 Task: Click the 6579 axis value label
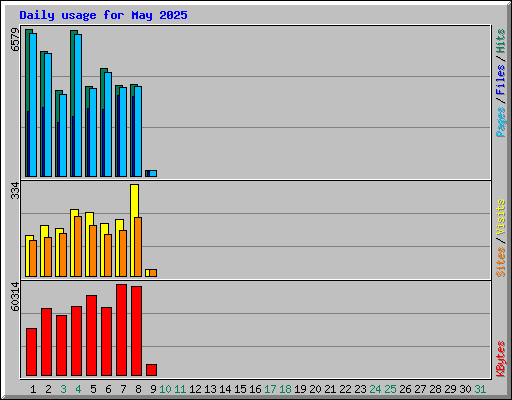pyautogui.click(x=15, y=40)
